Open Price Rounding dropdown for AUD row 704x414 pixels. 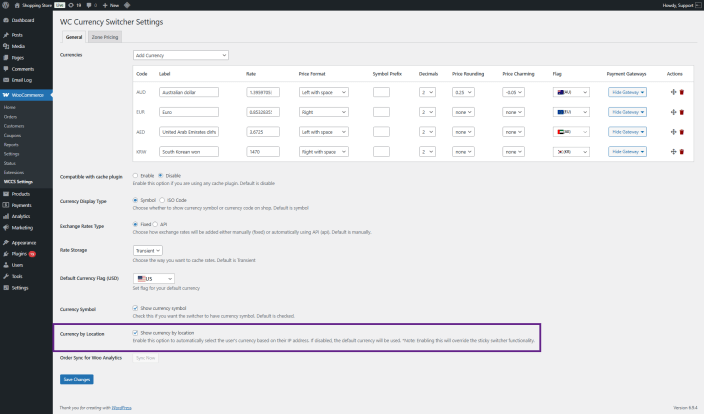pyautogui.click(x=463, y=92)
